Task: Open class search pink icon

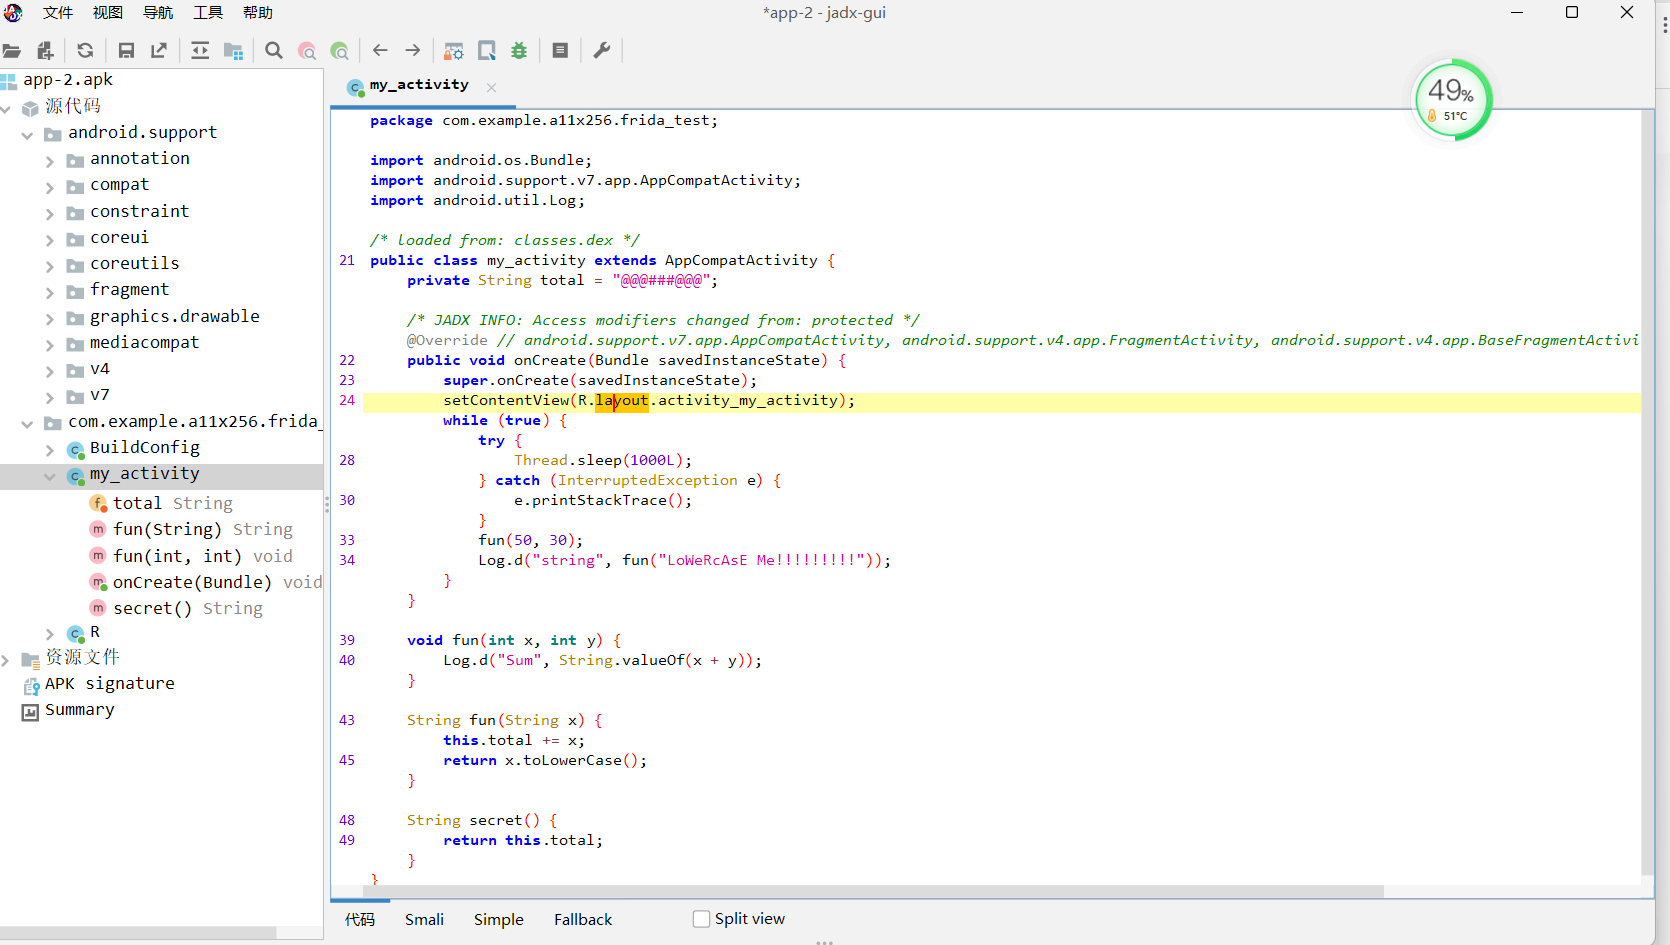Action: (307, 51)
